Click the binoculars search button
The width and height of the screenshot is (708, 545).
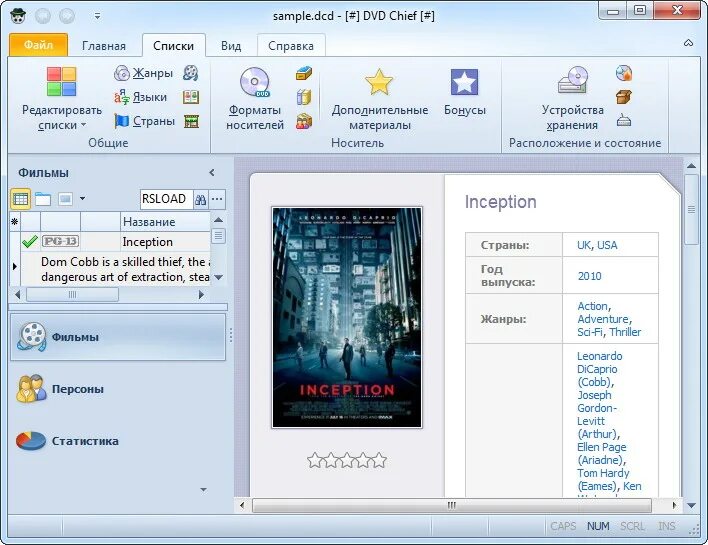coord(201,199)
